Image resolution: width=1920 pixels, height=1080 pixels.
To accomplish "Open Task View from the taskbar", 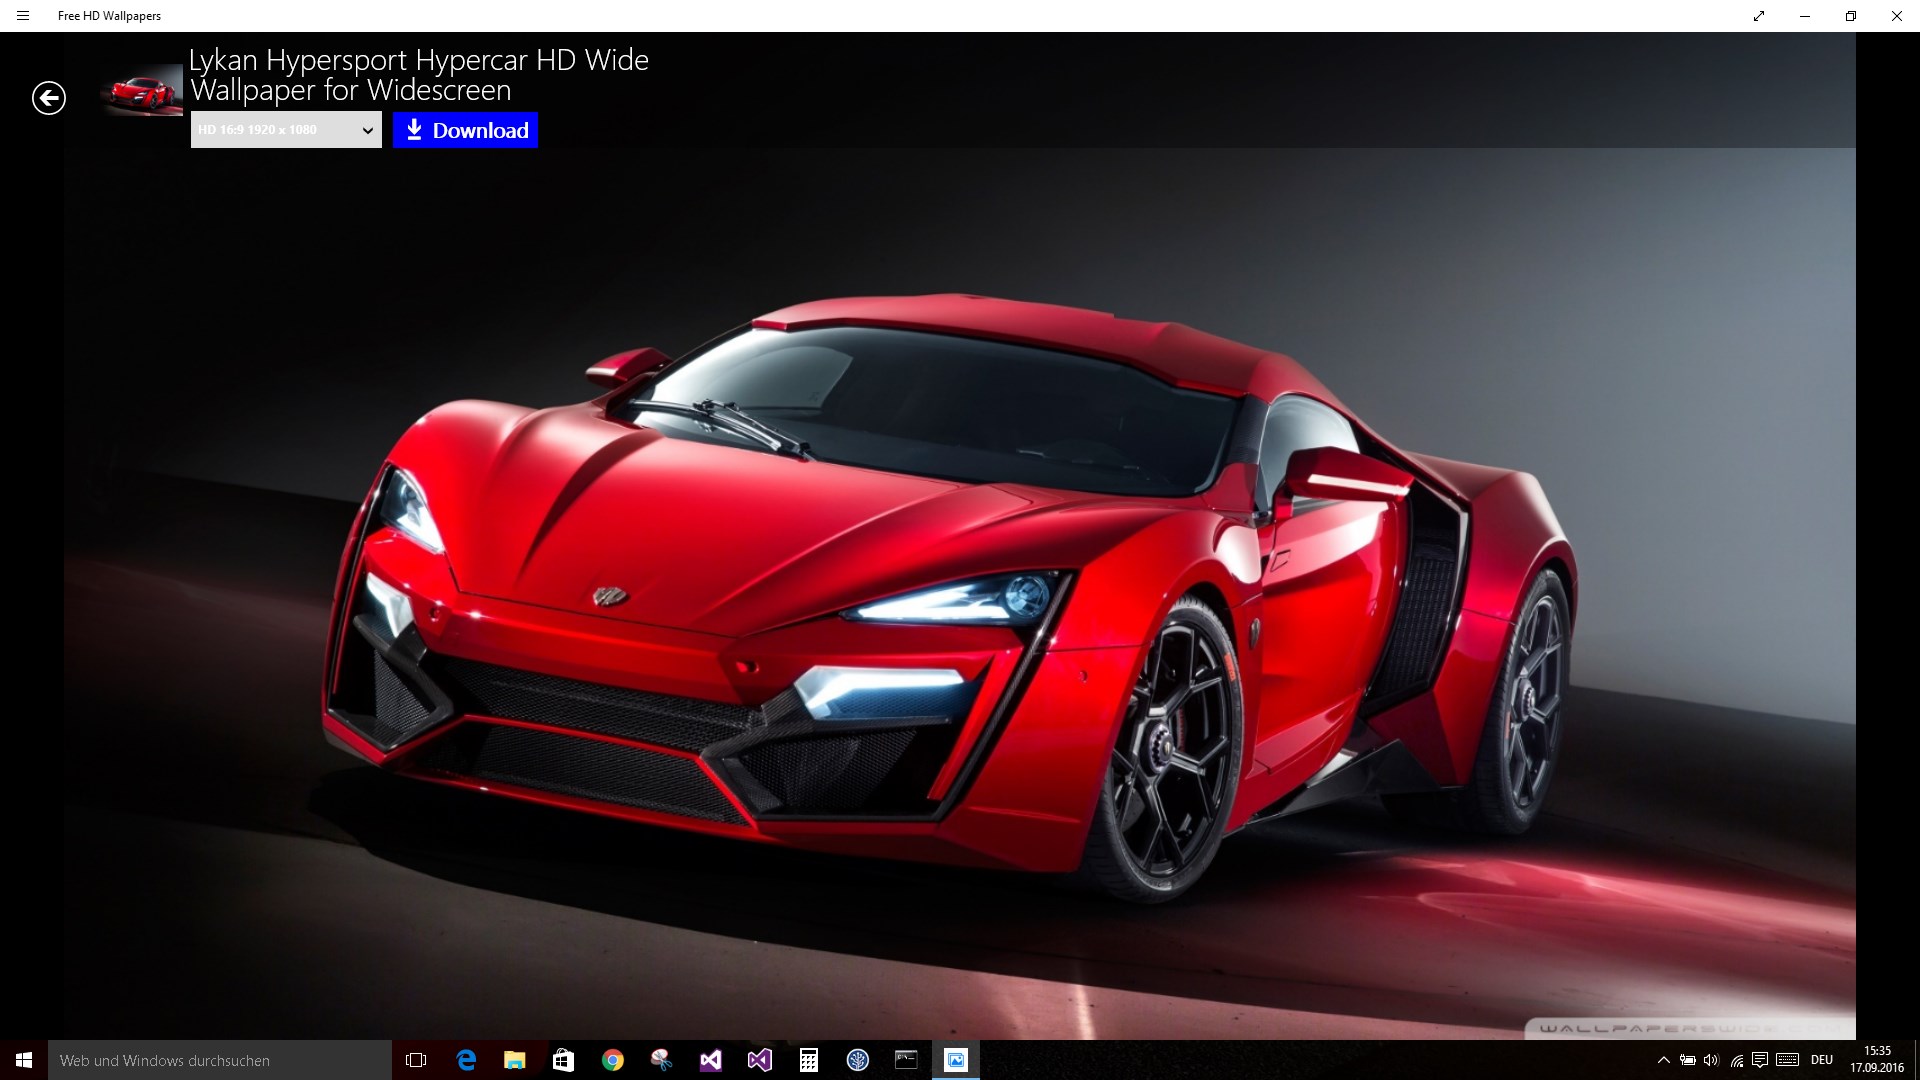I will point(416,1060).
